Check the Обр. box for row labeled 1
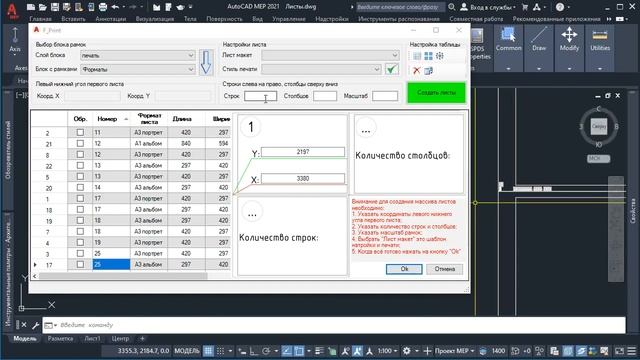This screenshot has height=360, width=640. tap(80, 198)
